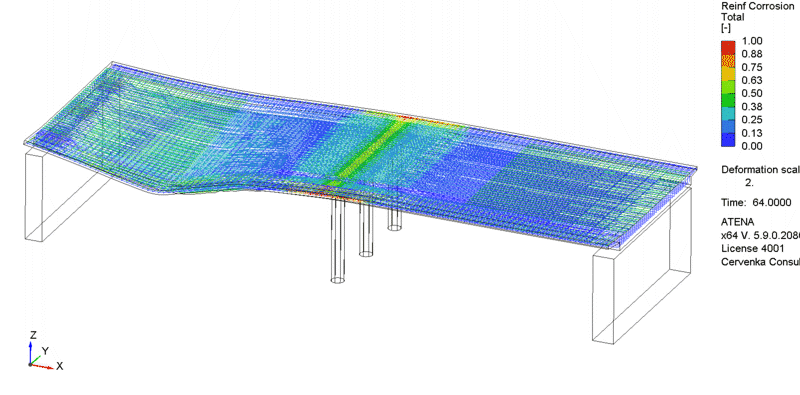Select the longest front pier column

point(337,240)
